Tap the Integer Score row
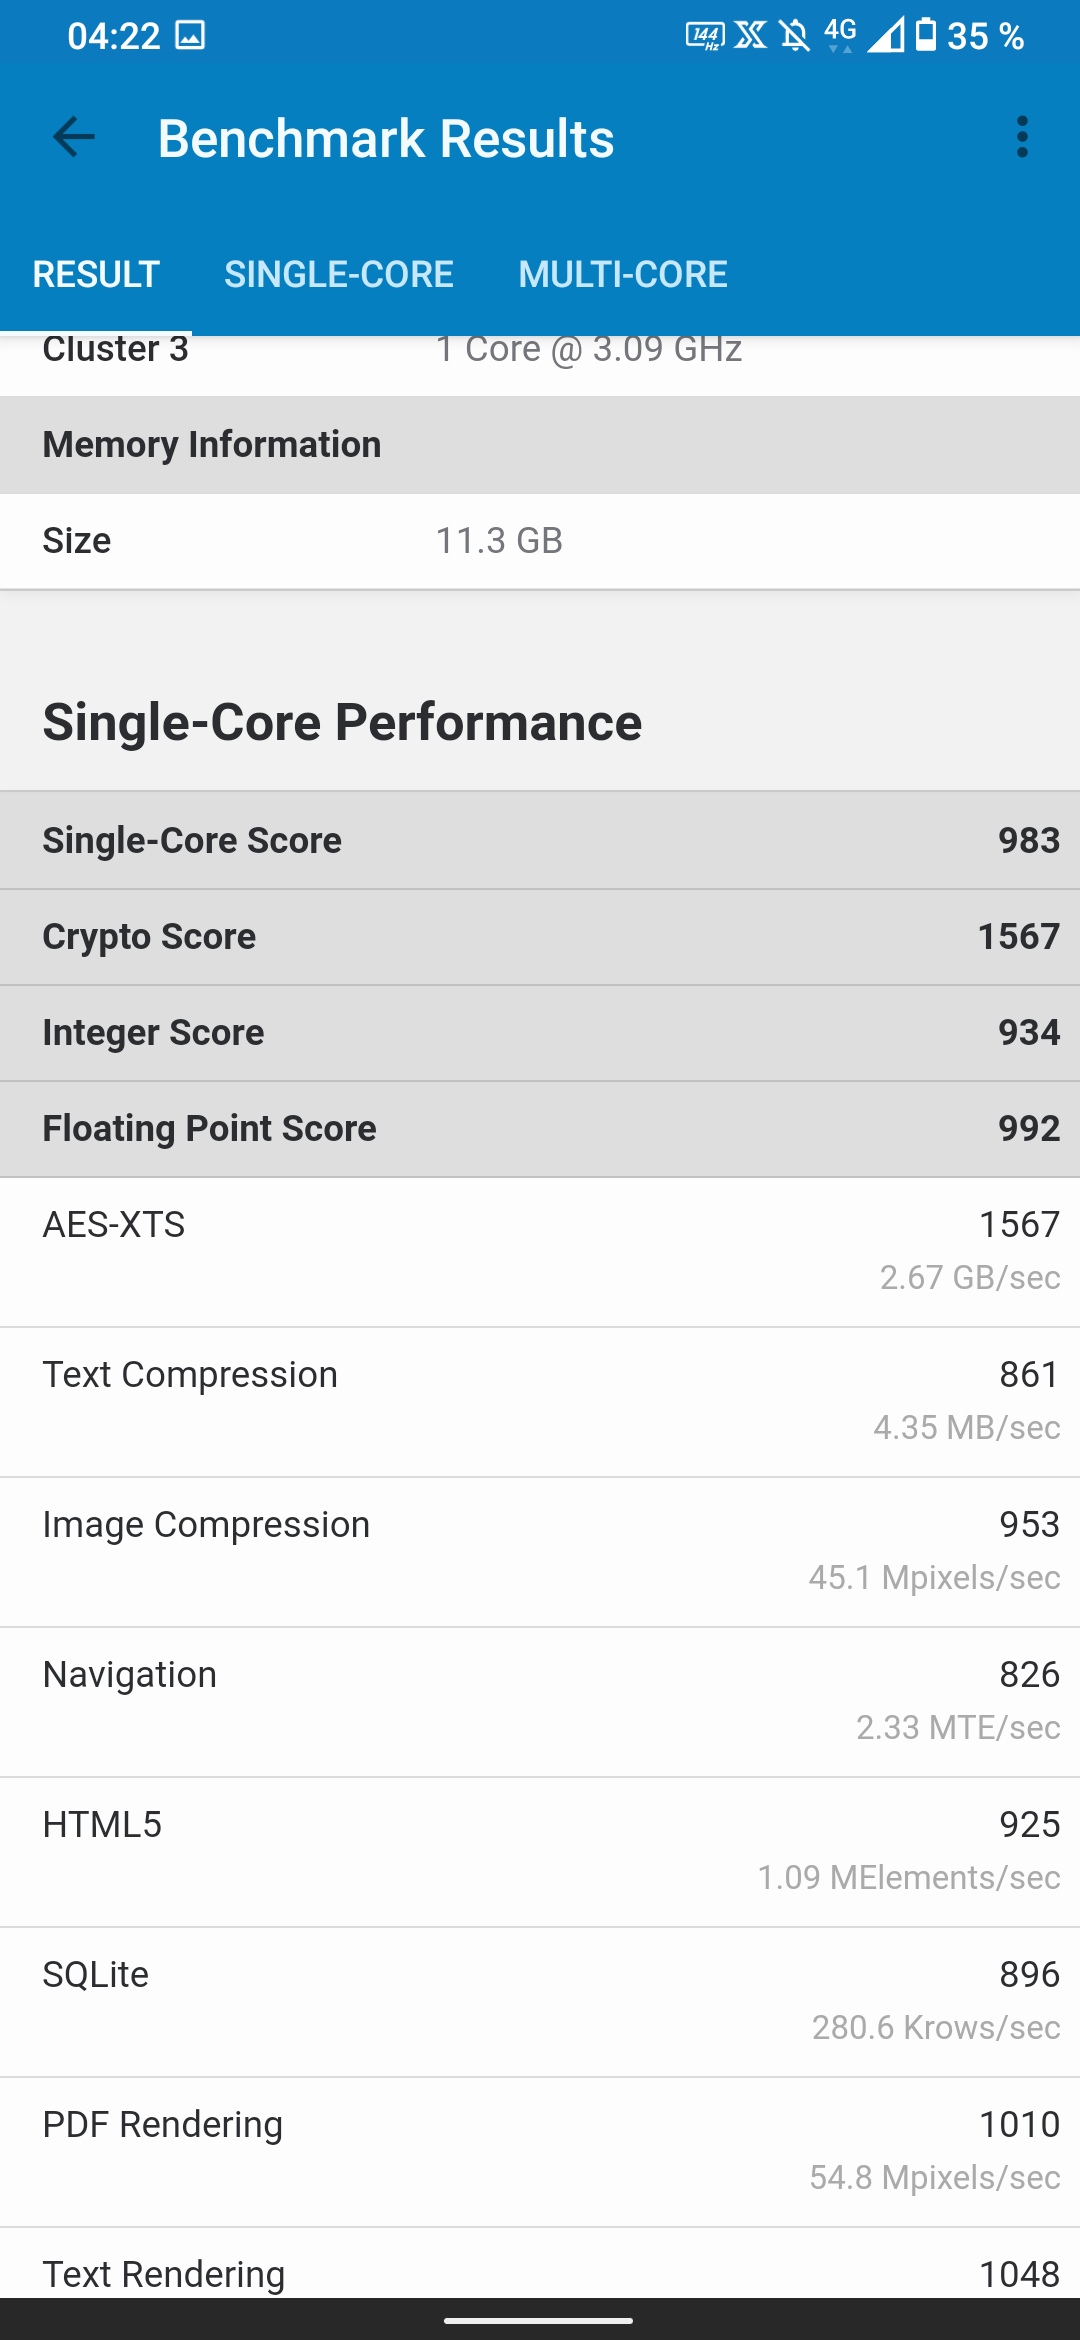The image size is (1080, 2340). point(540,1033)
